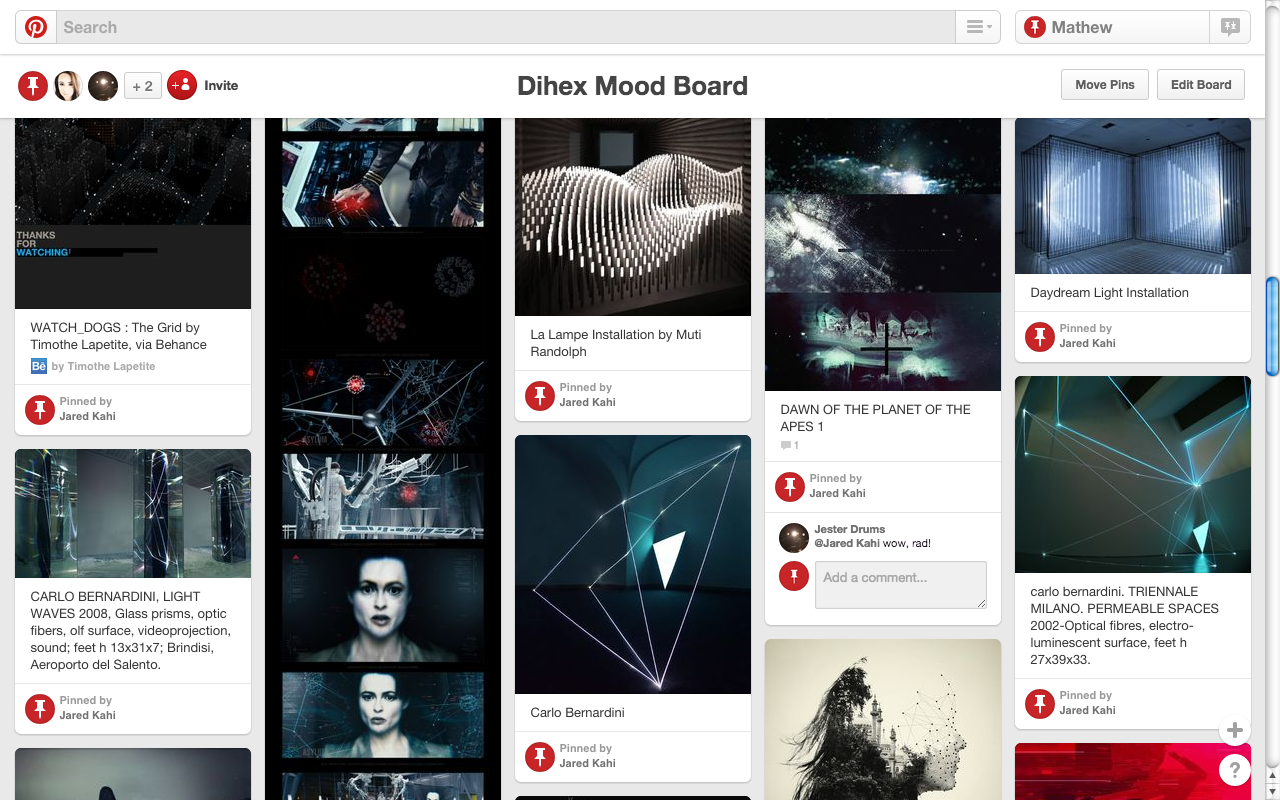Open the notifications speech bubble icon
This screenshot has width=1280, height=800.
1230,27
